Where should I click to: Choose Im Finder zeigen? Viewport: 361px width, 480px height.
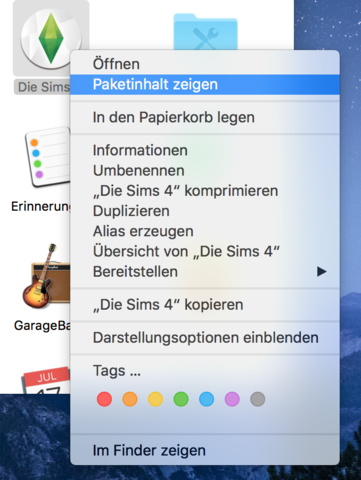point(205,450)
